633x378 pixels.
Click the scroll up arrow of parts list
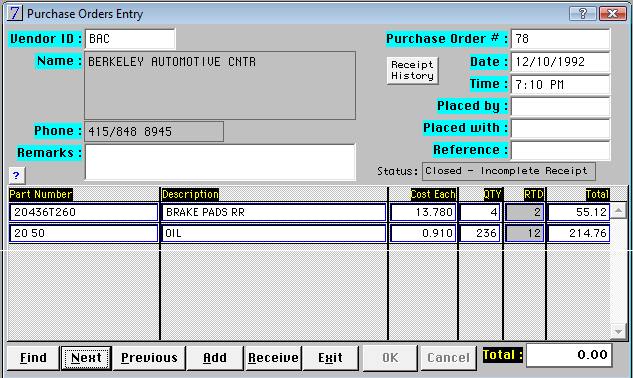(x=618, y=210)
